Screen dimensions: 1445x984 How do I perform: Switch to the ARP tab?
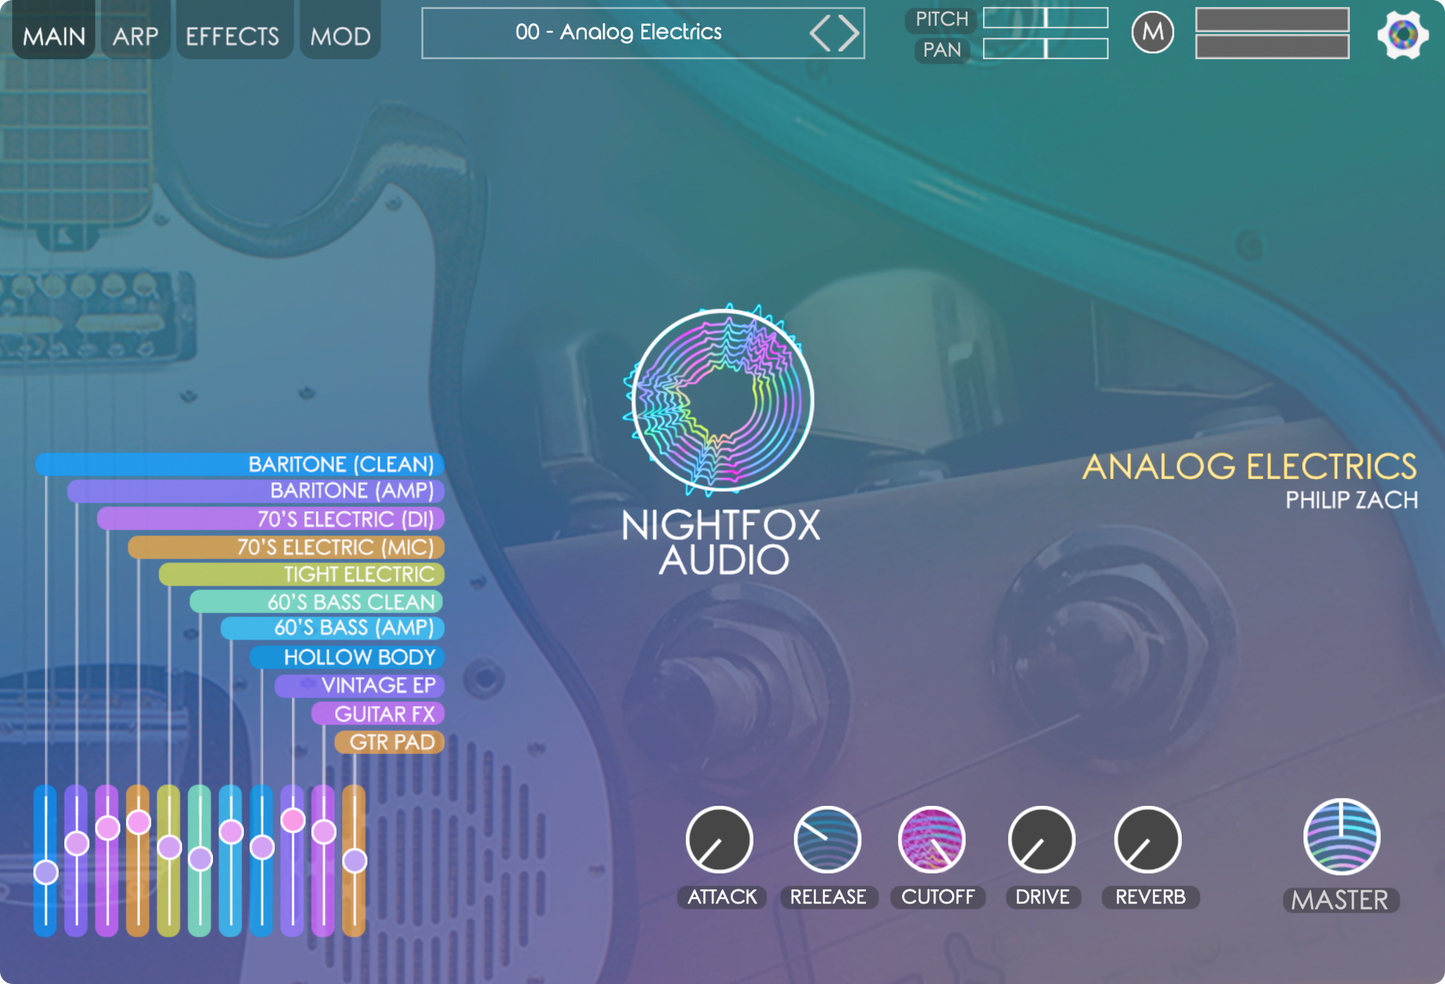coord(135,35)
